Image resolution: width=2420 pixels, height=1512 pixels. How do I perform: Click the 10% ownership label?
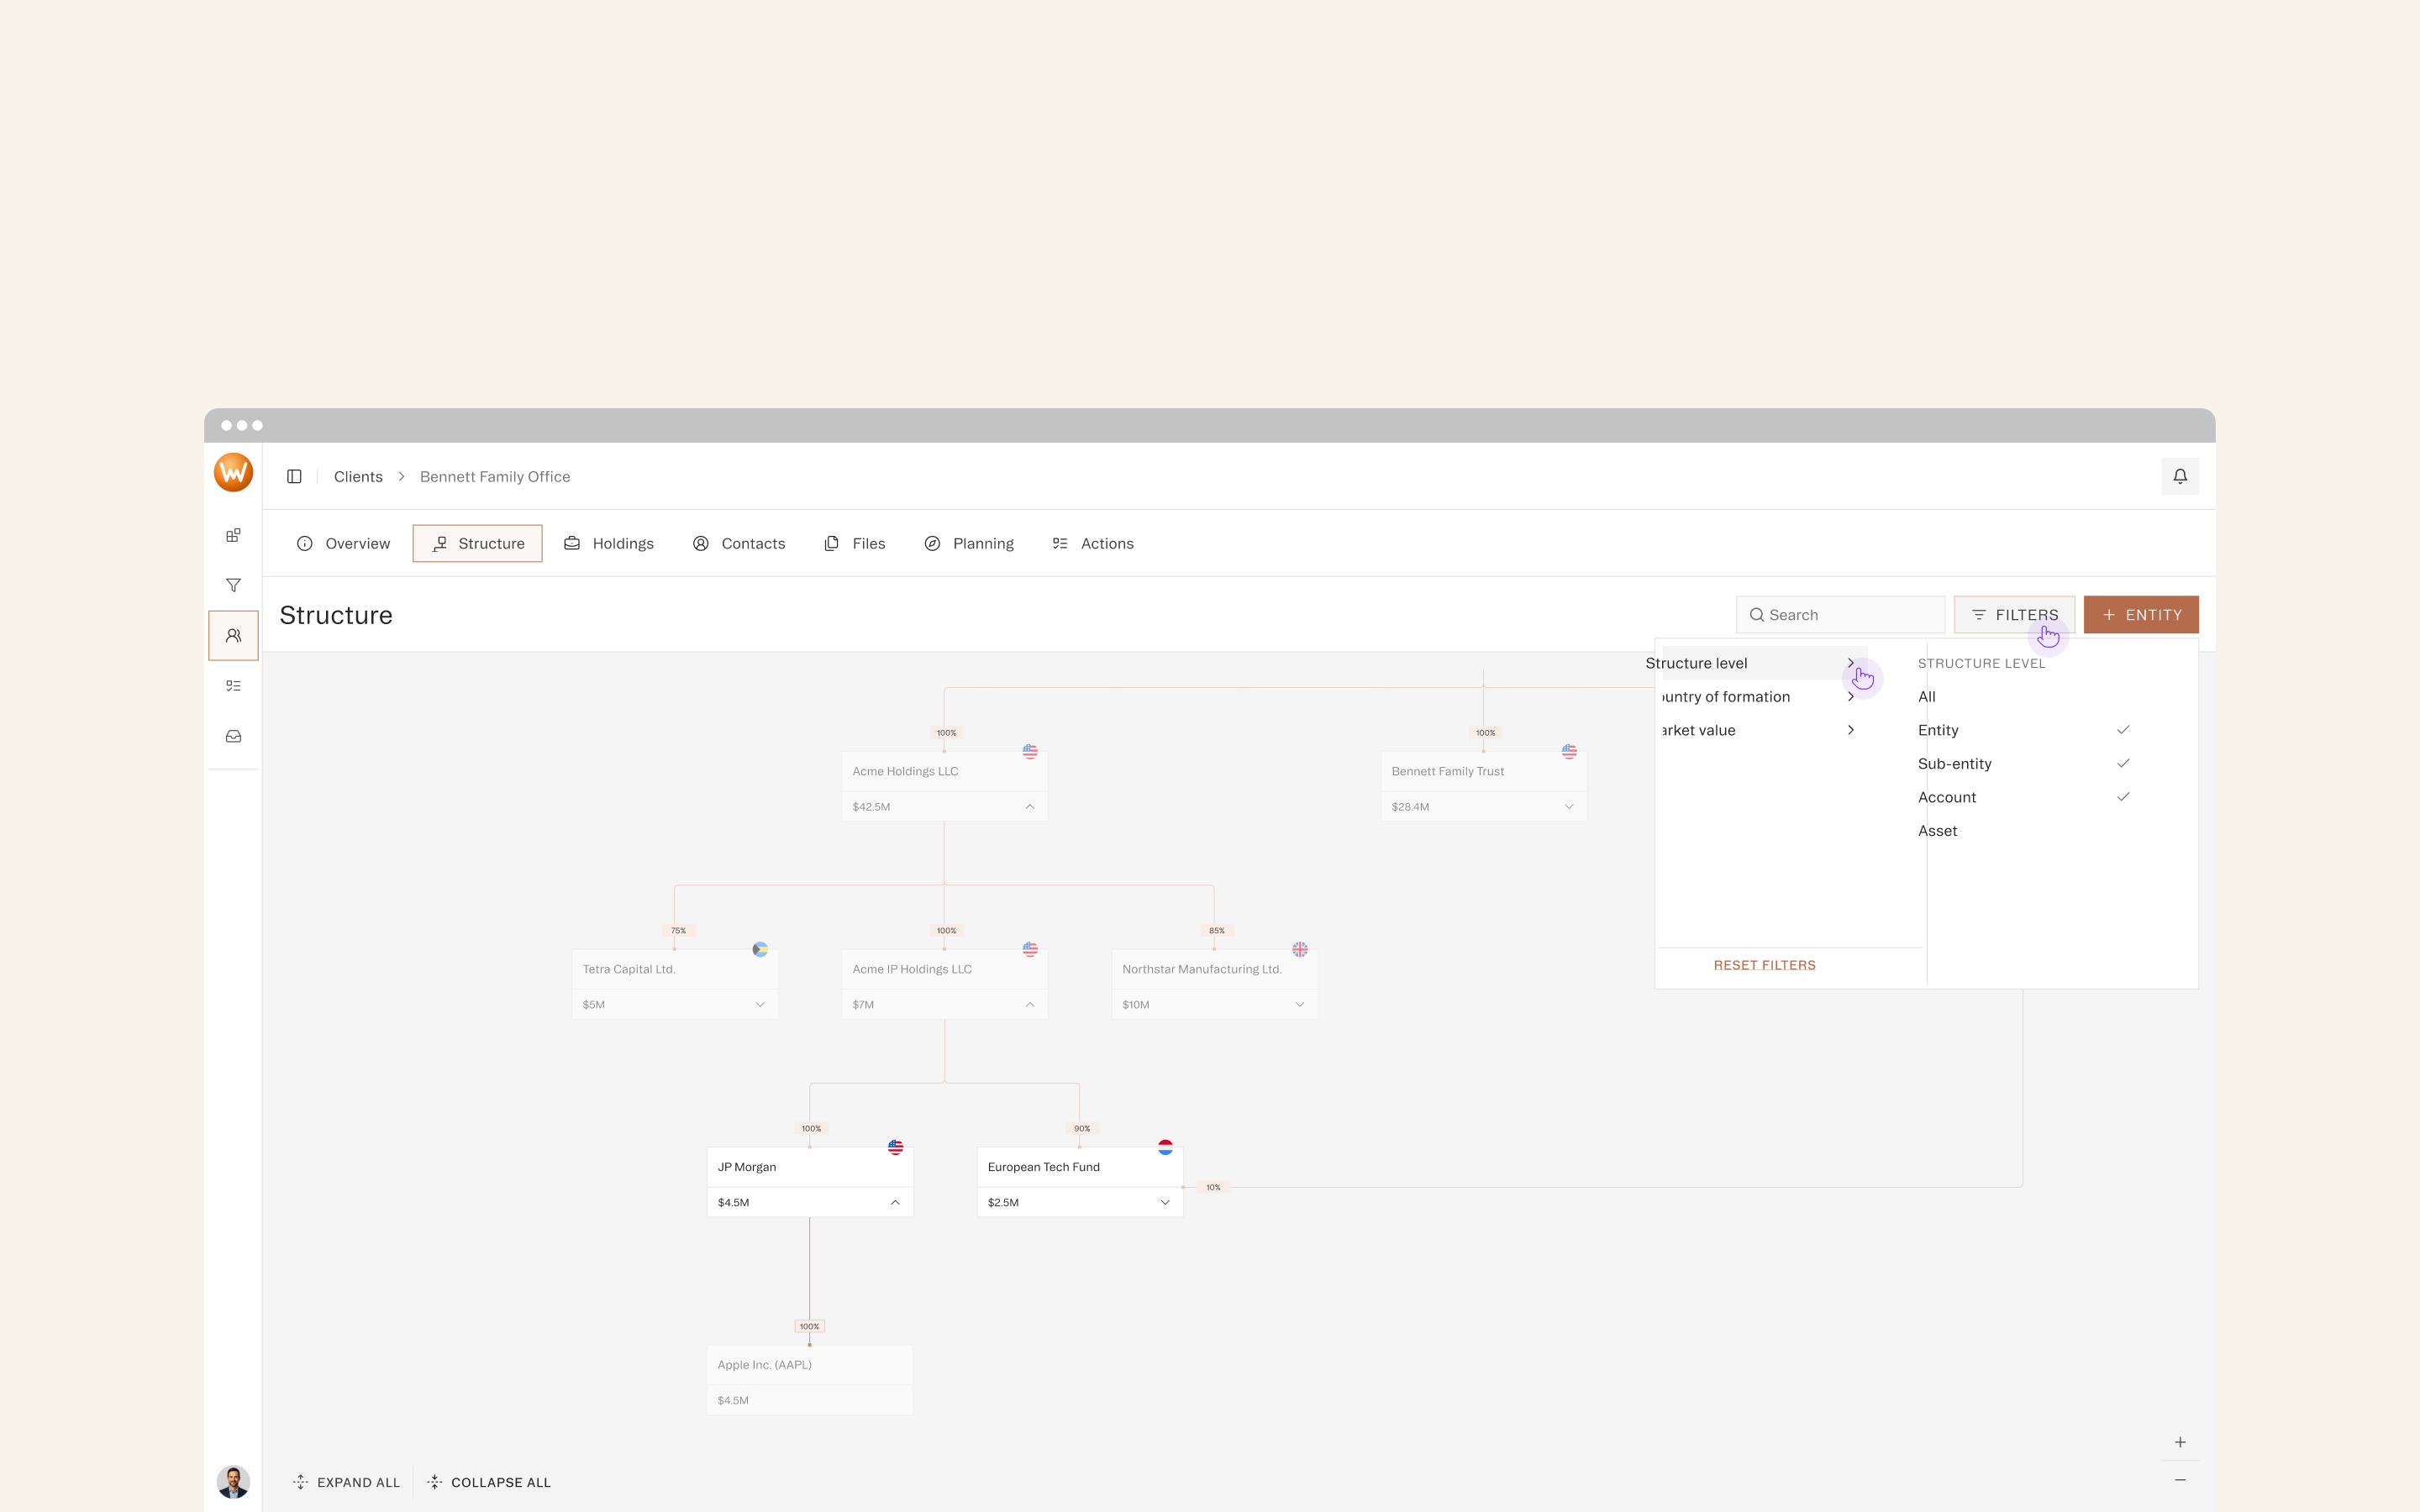tap(1213, 1188)
